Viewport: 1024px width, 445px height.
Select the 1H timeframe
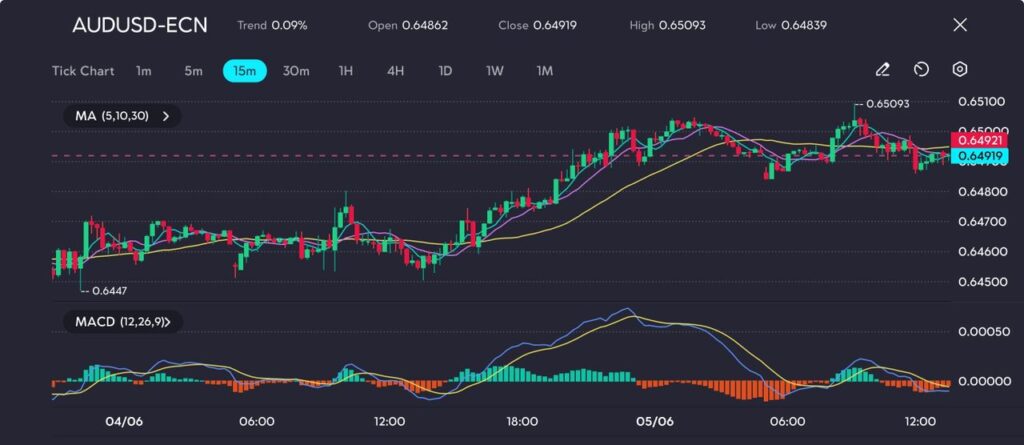[346, 71]
